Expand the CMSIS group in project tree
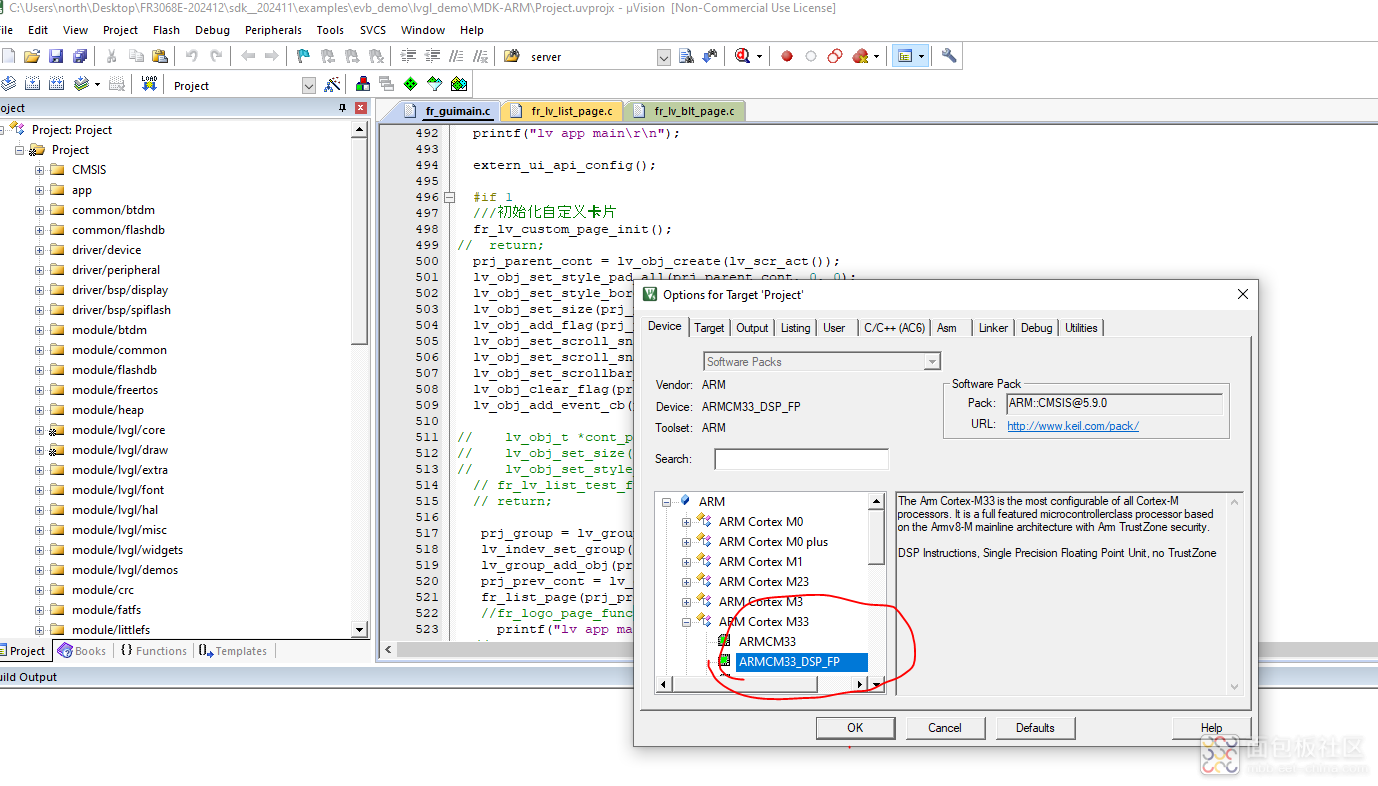The image size is (1378, 786). click(40, 170)
